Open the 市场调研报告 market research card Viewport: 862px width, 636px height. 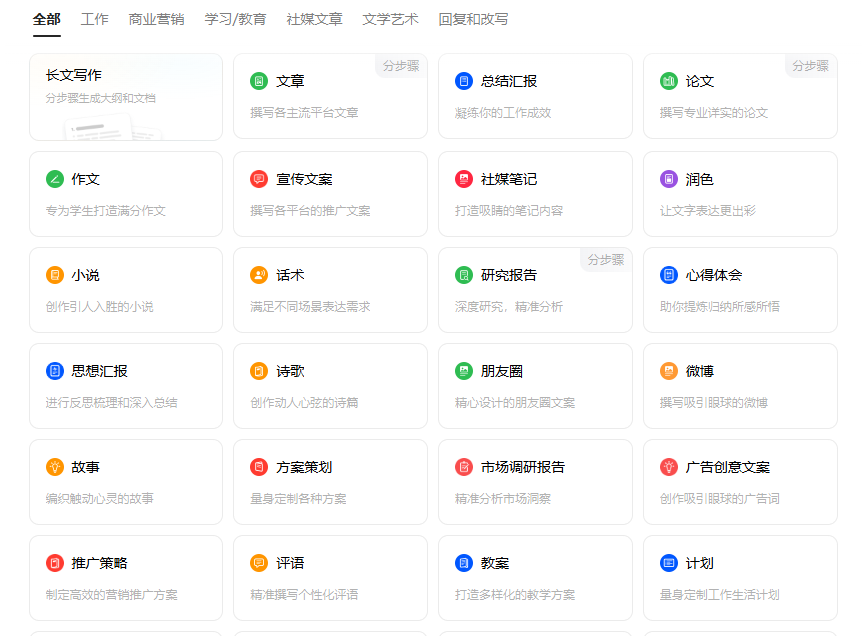(x=534, y=482)
